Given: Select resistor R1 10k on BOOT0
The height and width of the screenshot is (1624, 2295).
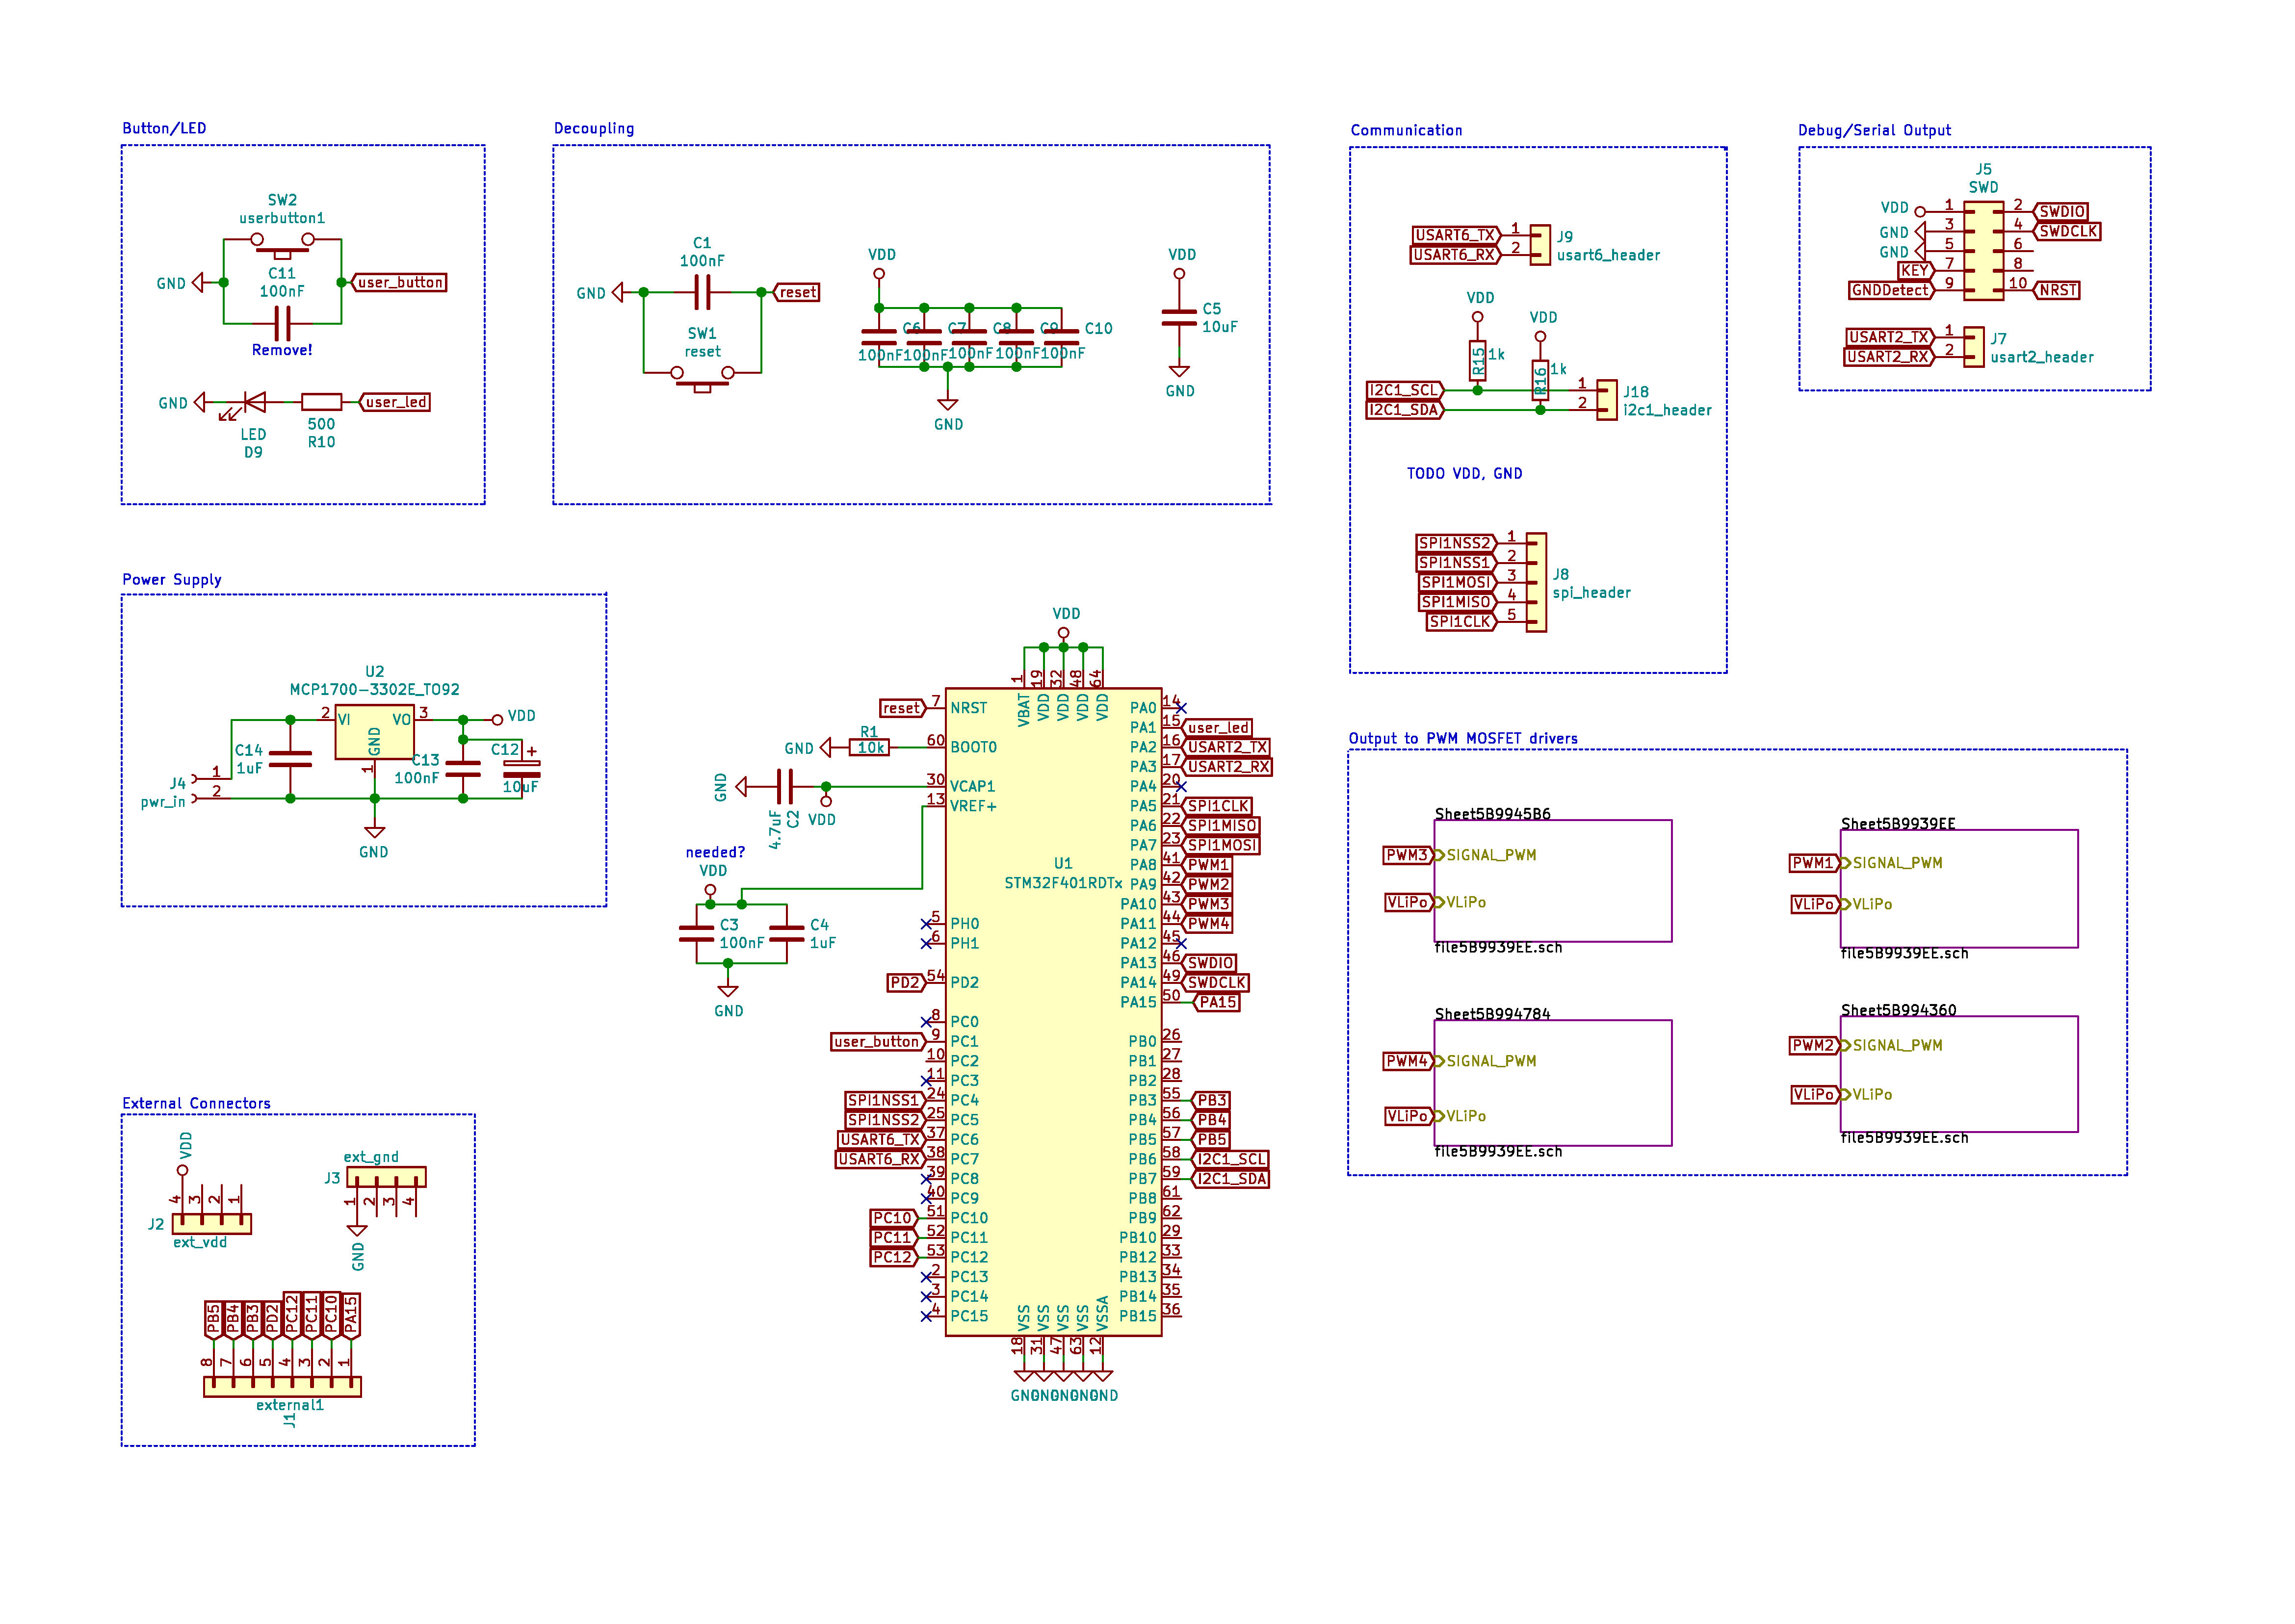Looking at the screenshot, I should (x=870, y=747).
